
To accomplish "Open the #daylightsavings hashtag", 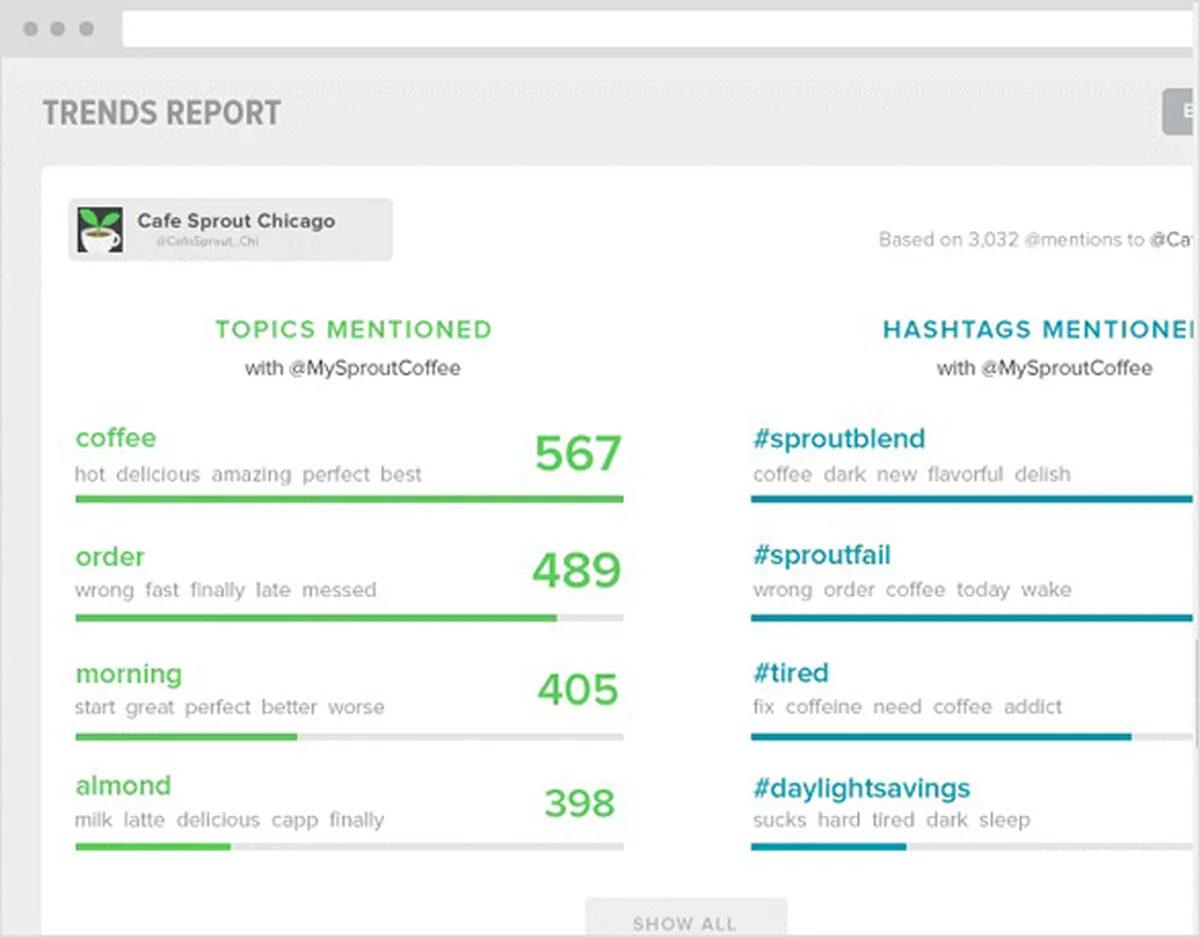I will [861, 788].
